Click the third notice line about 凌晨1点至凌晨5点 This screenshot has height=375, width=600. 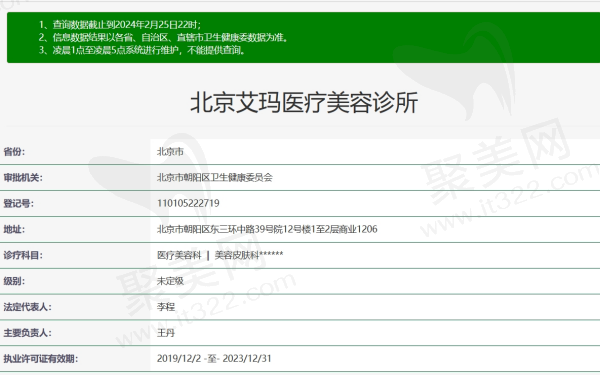[142, 50]
